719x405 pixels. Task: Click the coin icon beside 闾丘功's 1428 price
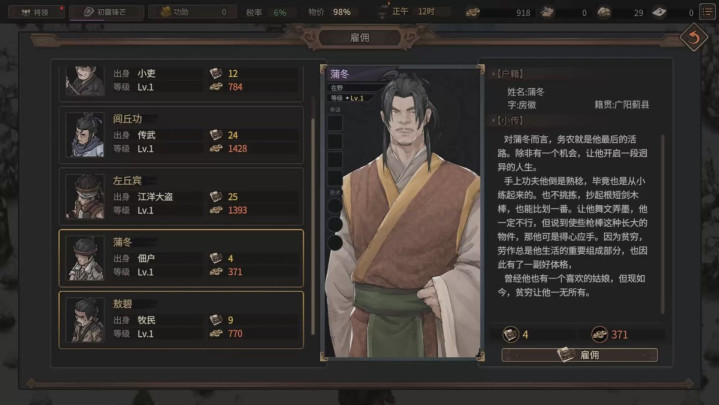(216, 148)
